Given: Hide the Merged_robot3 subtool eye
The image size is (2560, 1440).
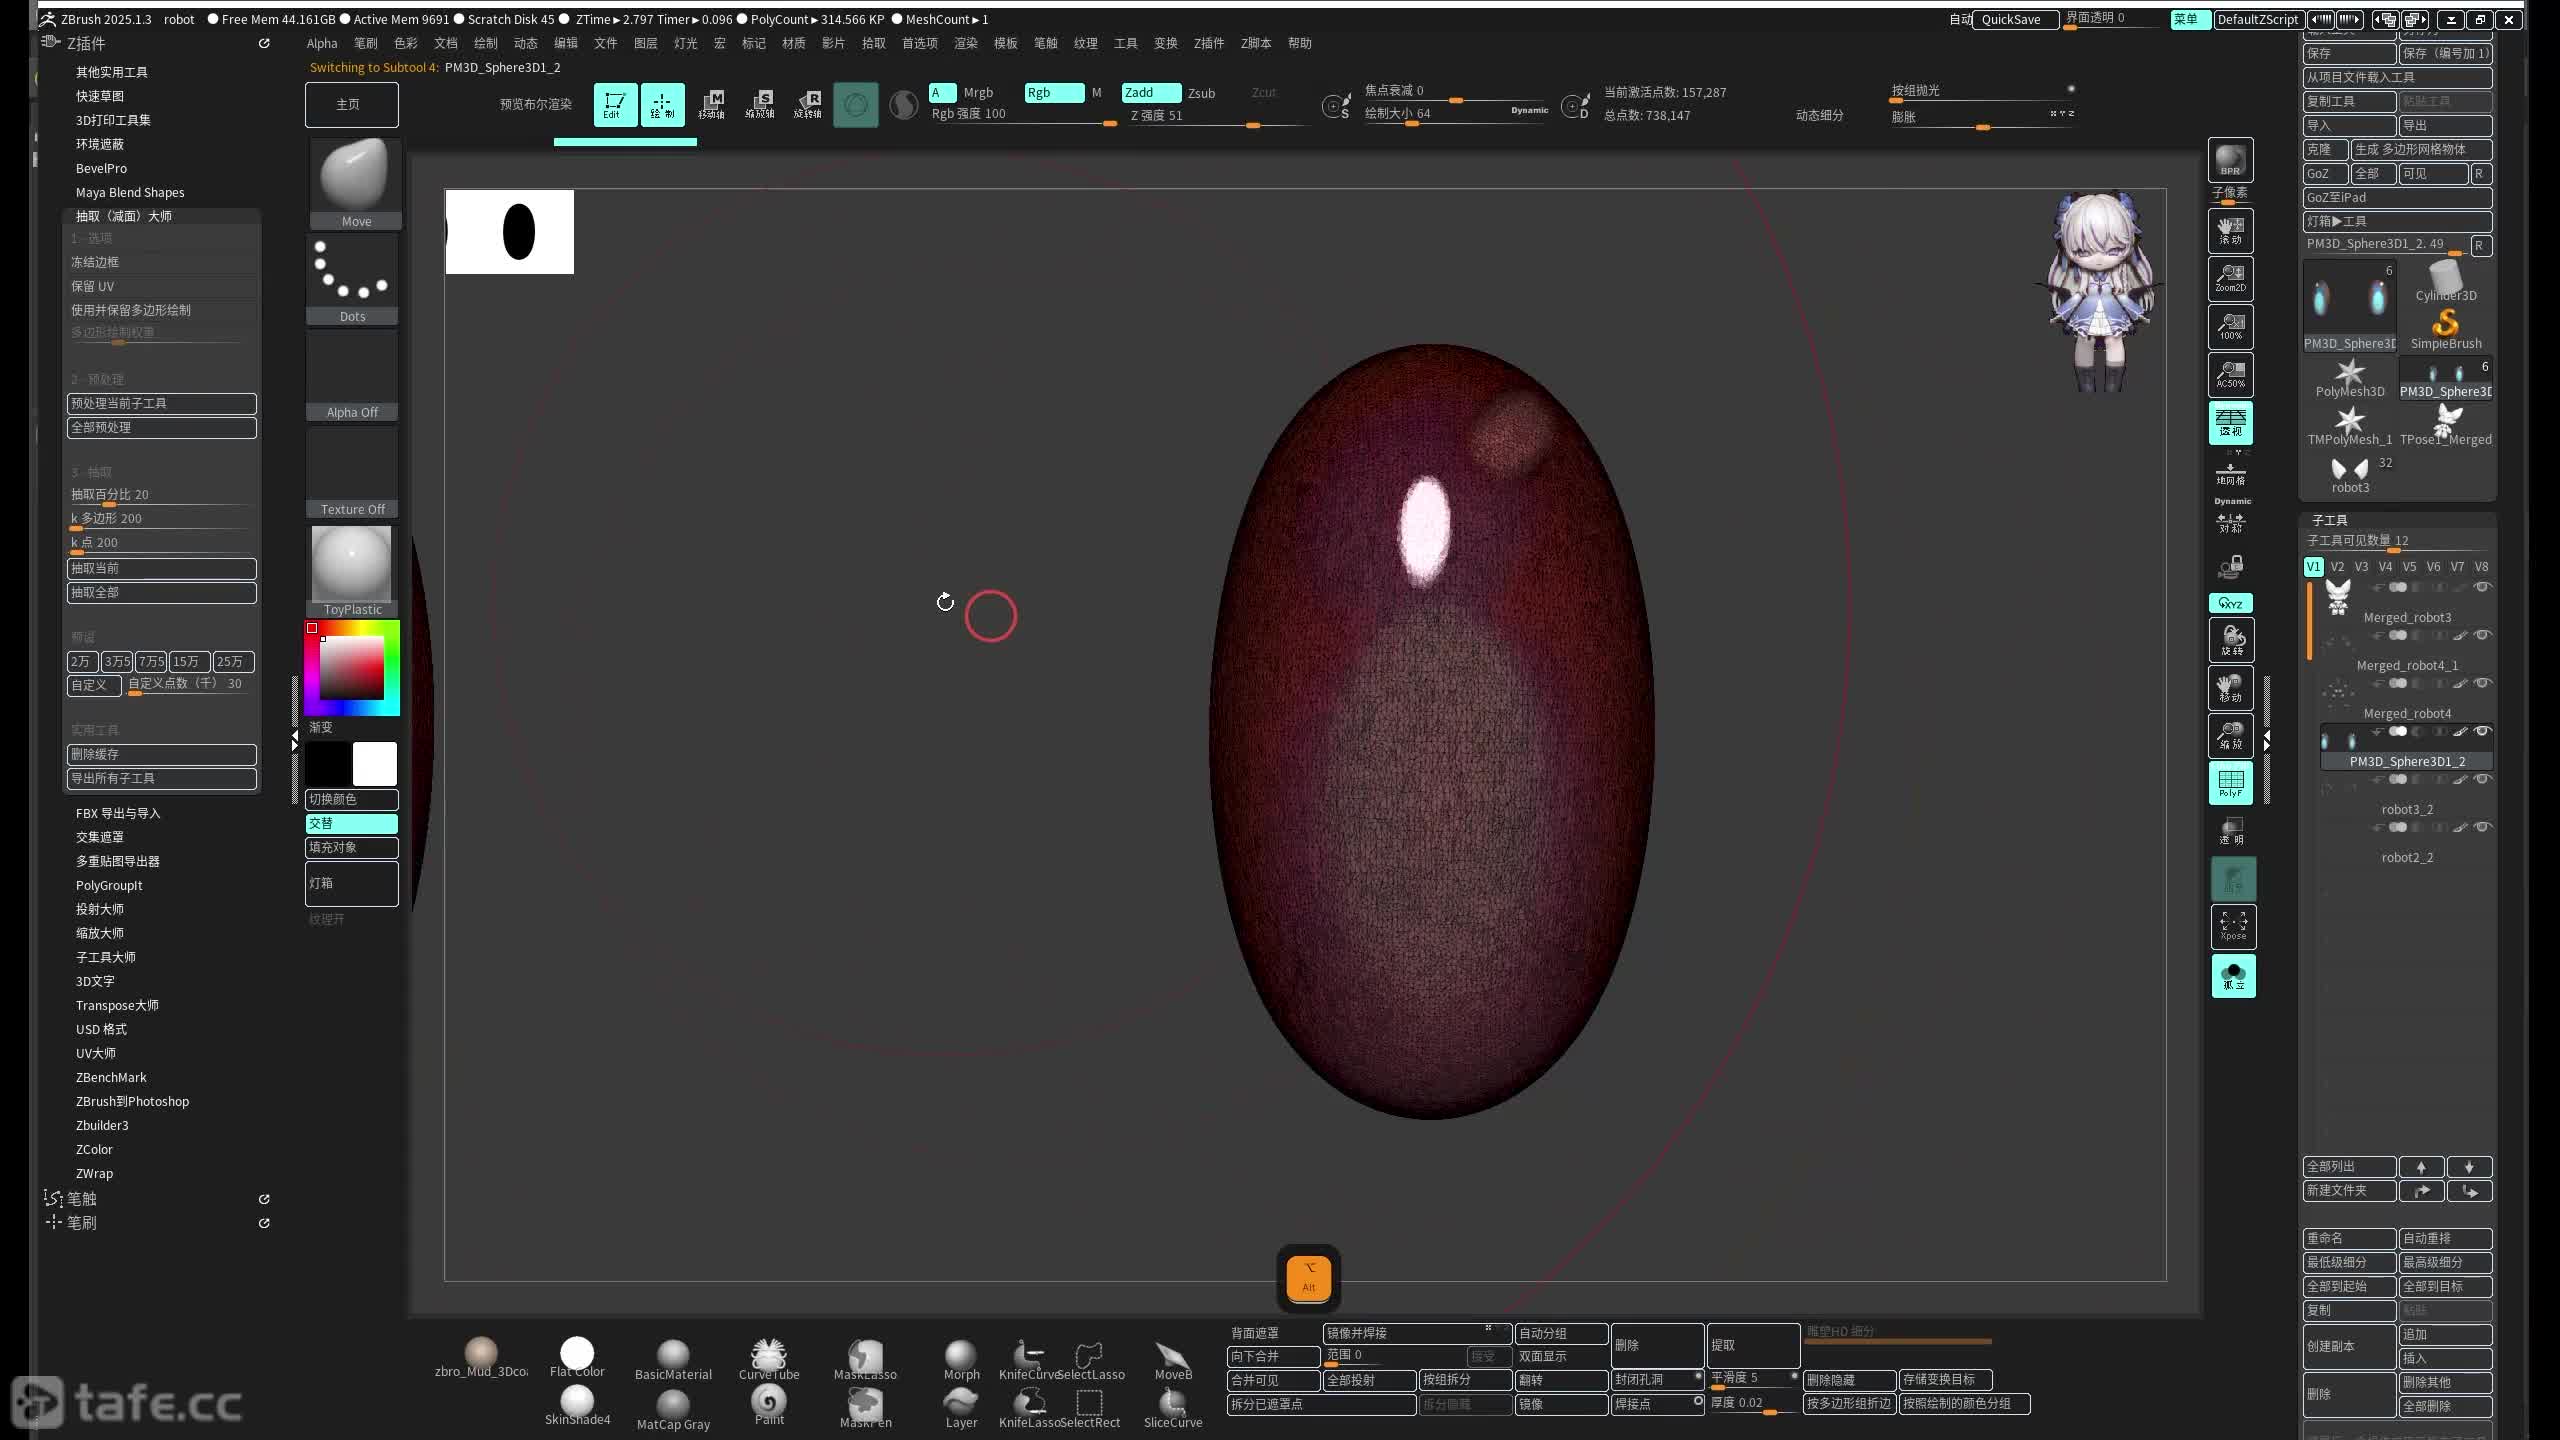Looking at the screenshot, I should tap(2482, 587).
